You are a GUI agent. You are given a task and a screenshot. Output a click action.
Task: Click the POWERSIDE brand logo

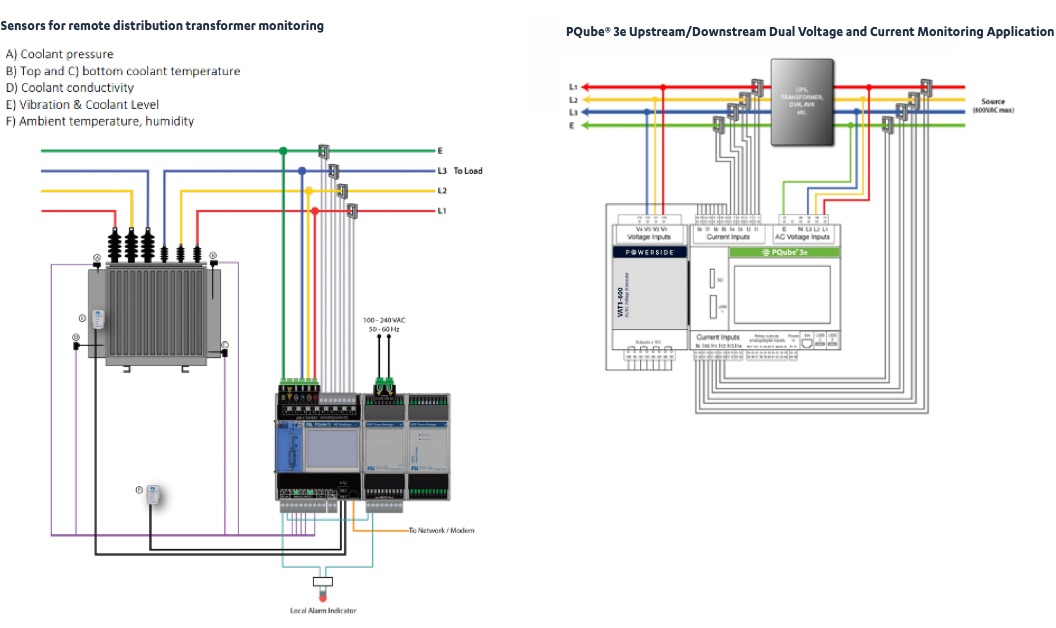tap(650, 252)
